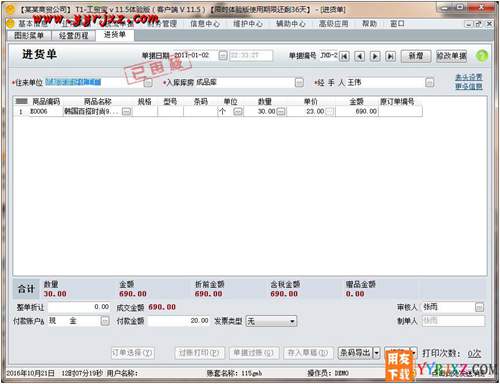This screenshot has width=500, height=384.
Task: Open the 表头设置 link
Action: coord(469,77)
